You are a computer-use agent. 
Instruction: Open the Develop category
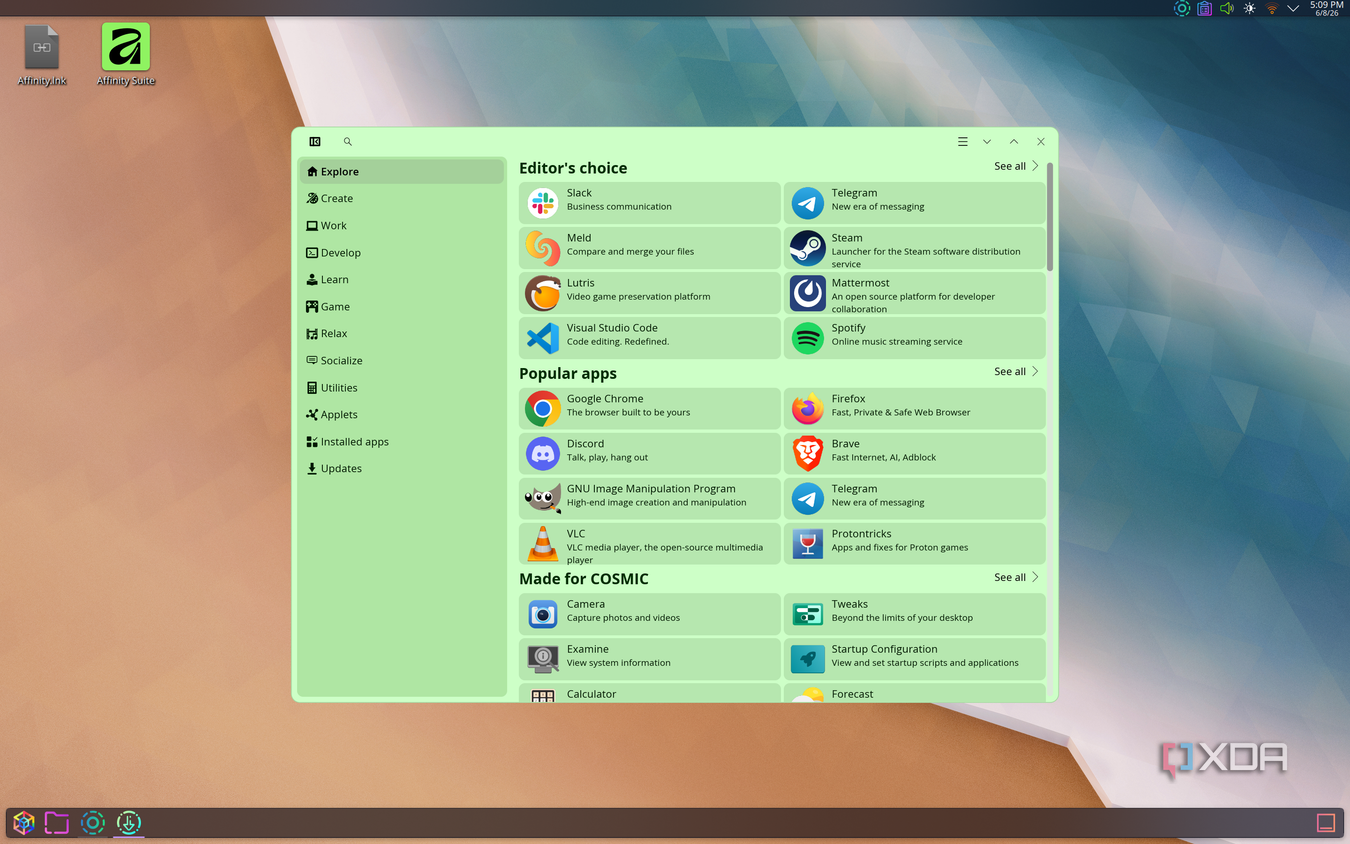pos(401,252)
